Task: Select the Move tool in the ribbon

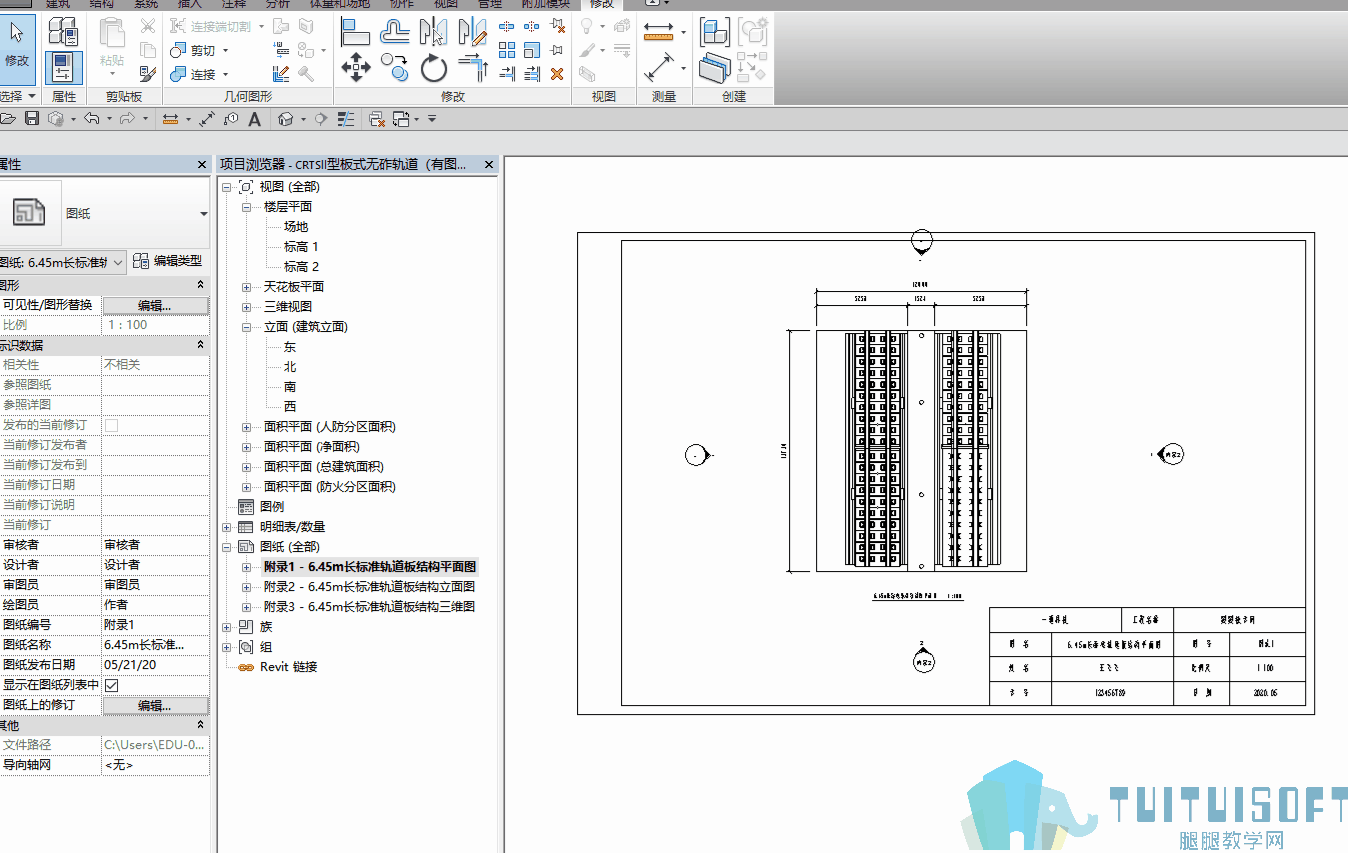Action: (x=356, y=68)
